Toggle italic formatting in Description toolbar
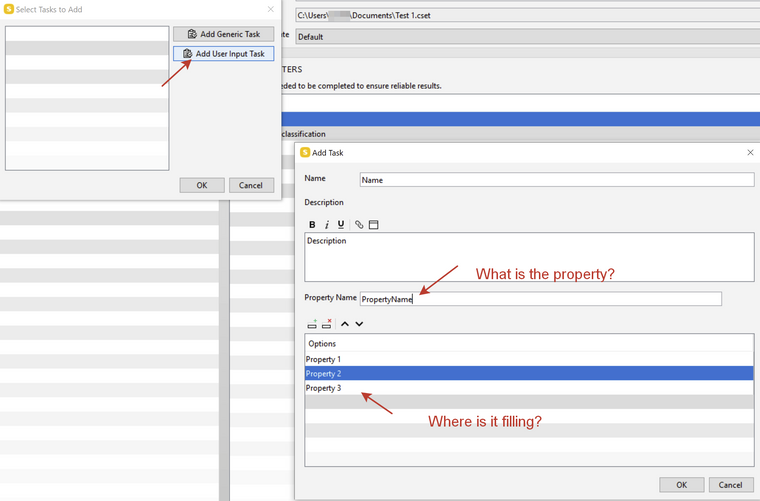Screen dimensions: 760x501 coord(327,224)
